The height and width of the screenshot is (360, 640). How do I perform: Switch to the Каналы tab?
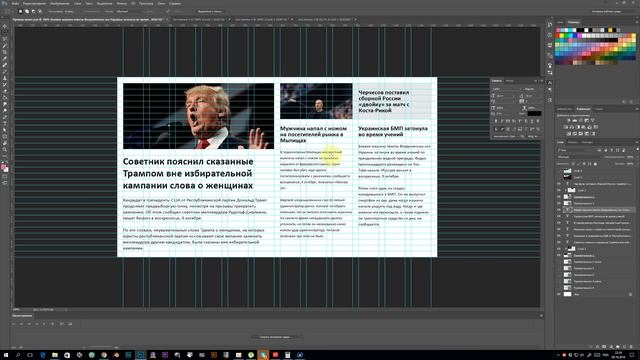[x=573, y=142]
